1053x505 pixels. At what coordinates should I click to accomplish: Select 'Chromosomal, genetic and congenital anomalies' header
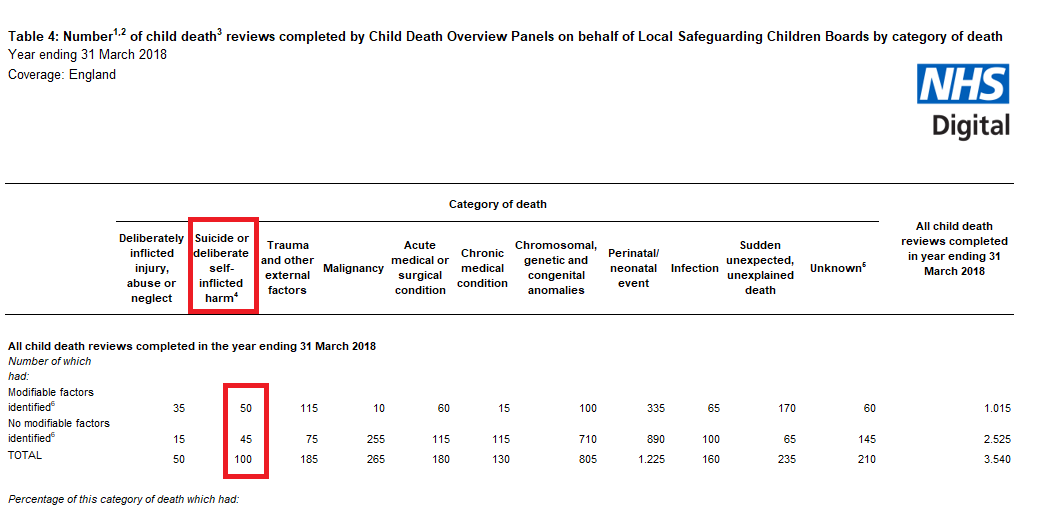pyautogui.click(x=556, y=268)
